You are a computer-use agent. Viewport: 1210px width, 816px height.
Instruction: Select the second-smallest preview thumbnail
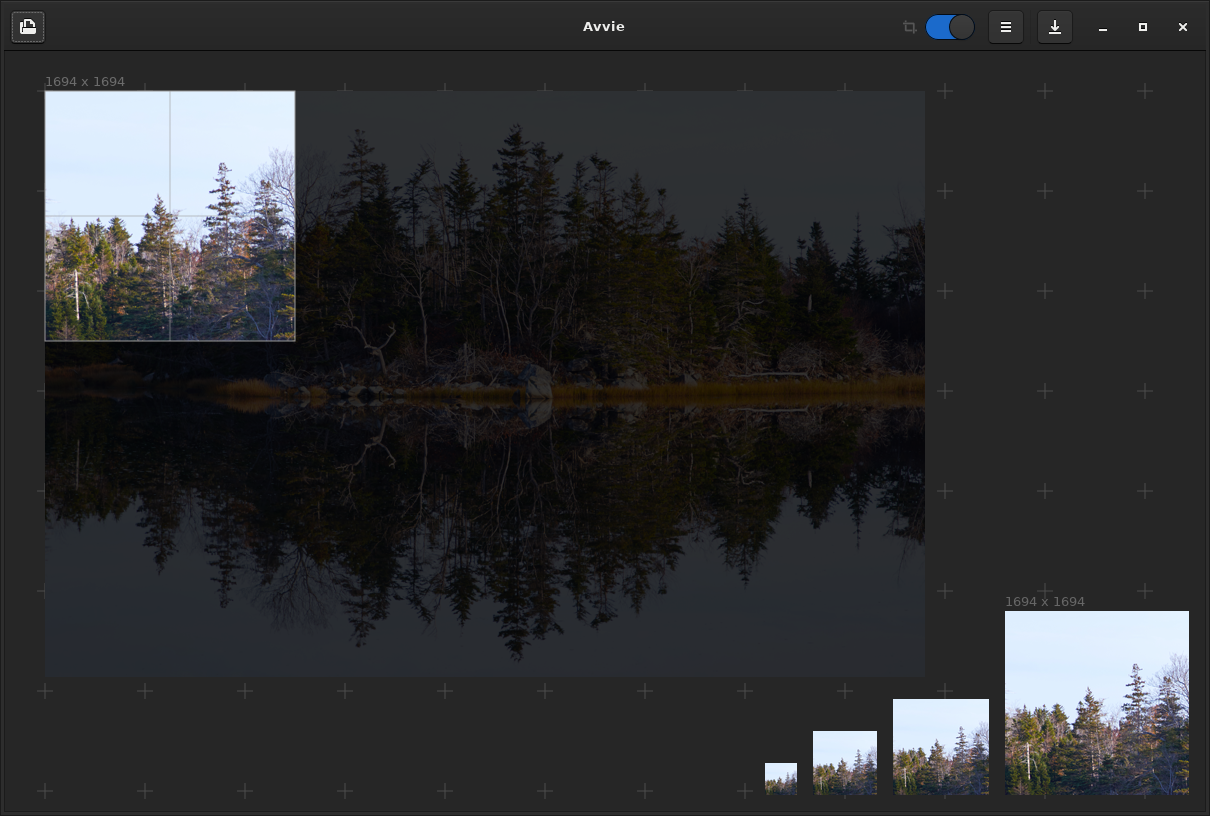pos(845,763)
